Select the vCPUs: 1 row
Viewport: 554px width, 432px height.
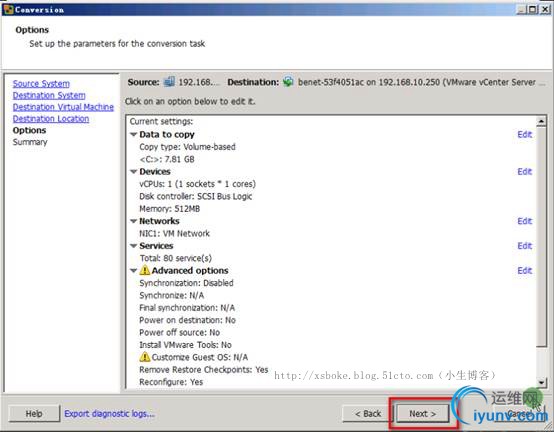coord(198,184)
